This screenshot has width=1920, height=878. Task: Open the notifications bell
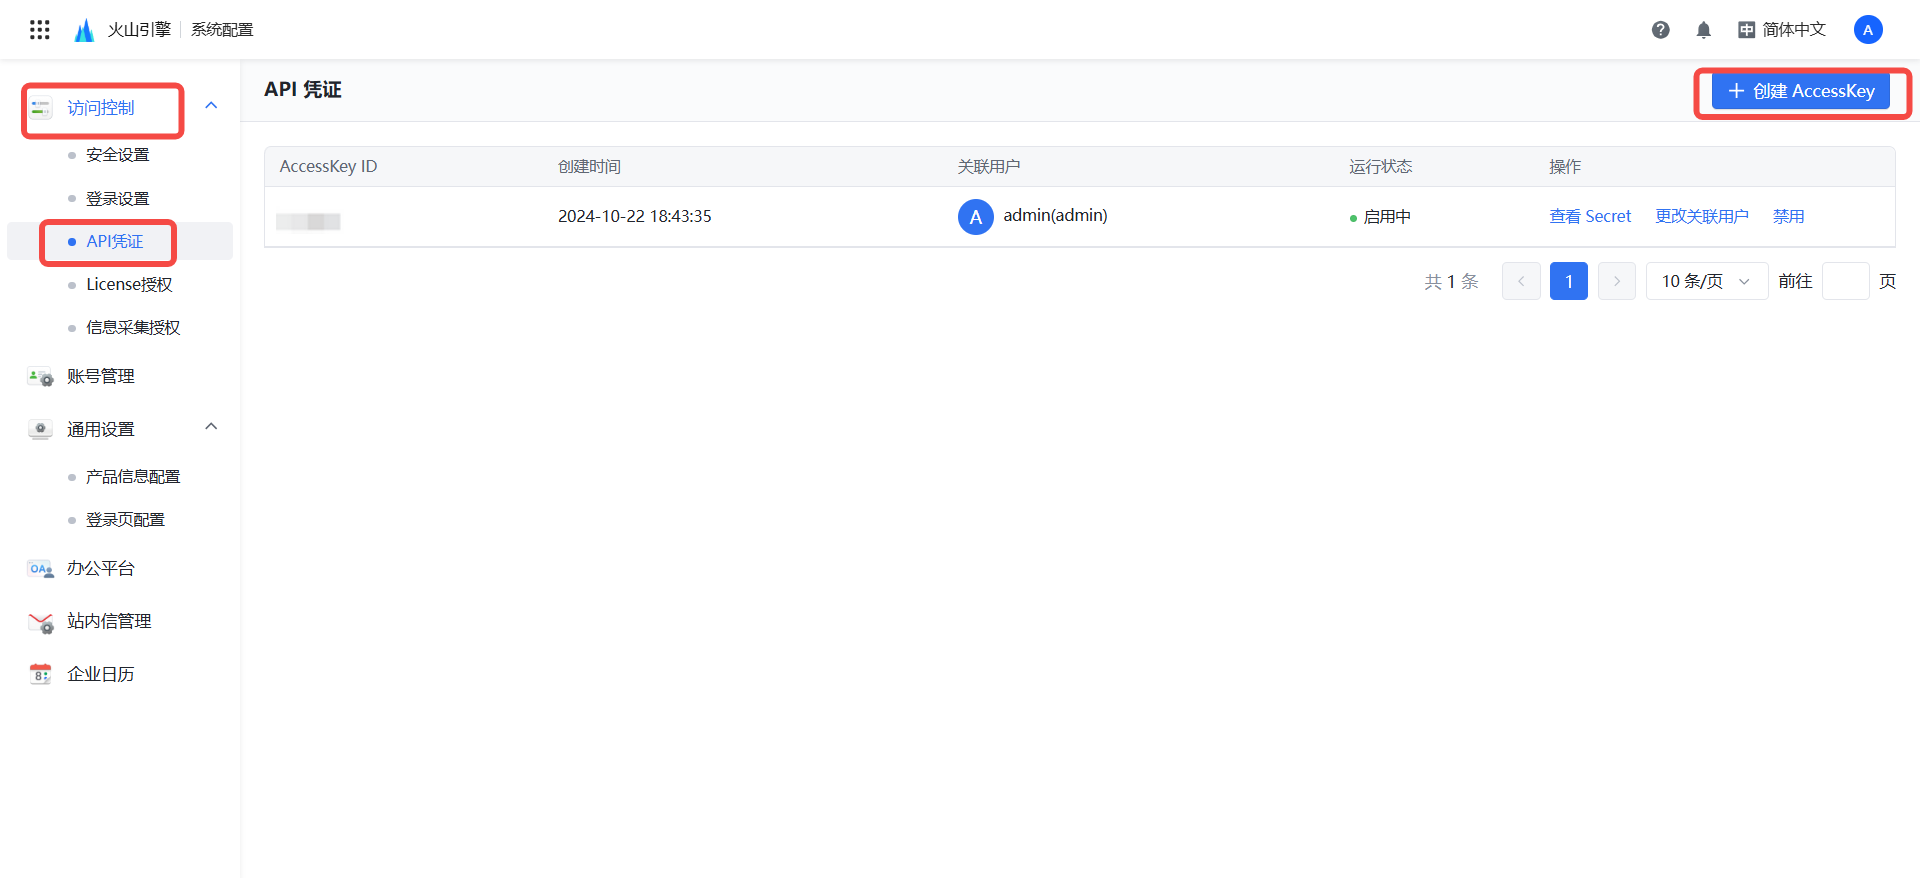point(1704,30)
